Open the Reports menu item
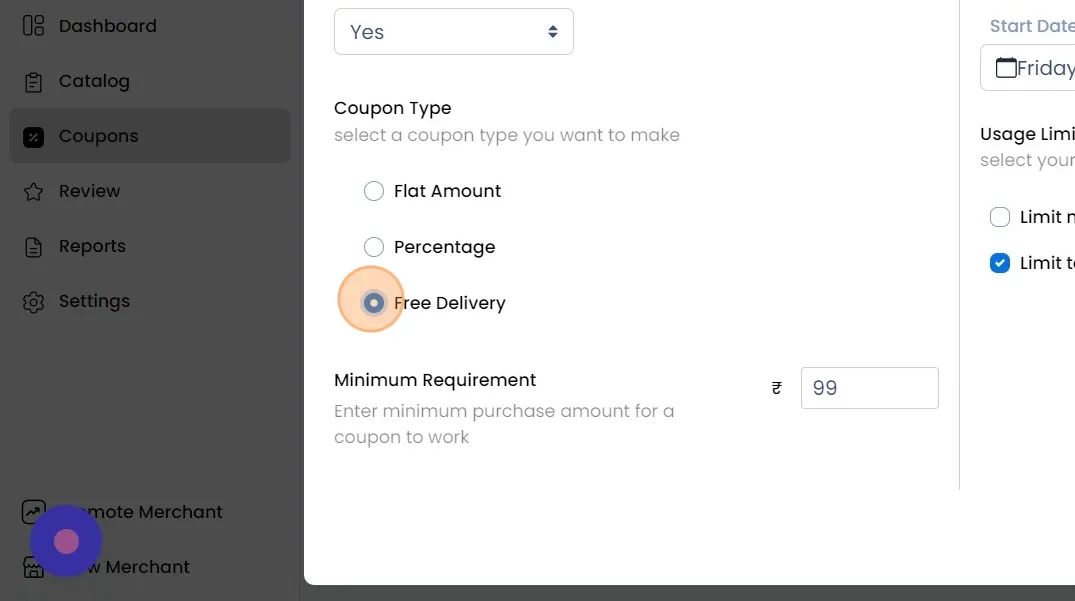1075x601 pixels. point(92,246)
